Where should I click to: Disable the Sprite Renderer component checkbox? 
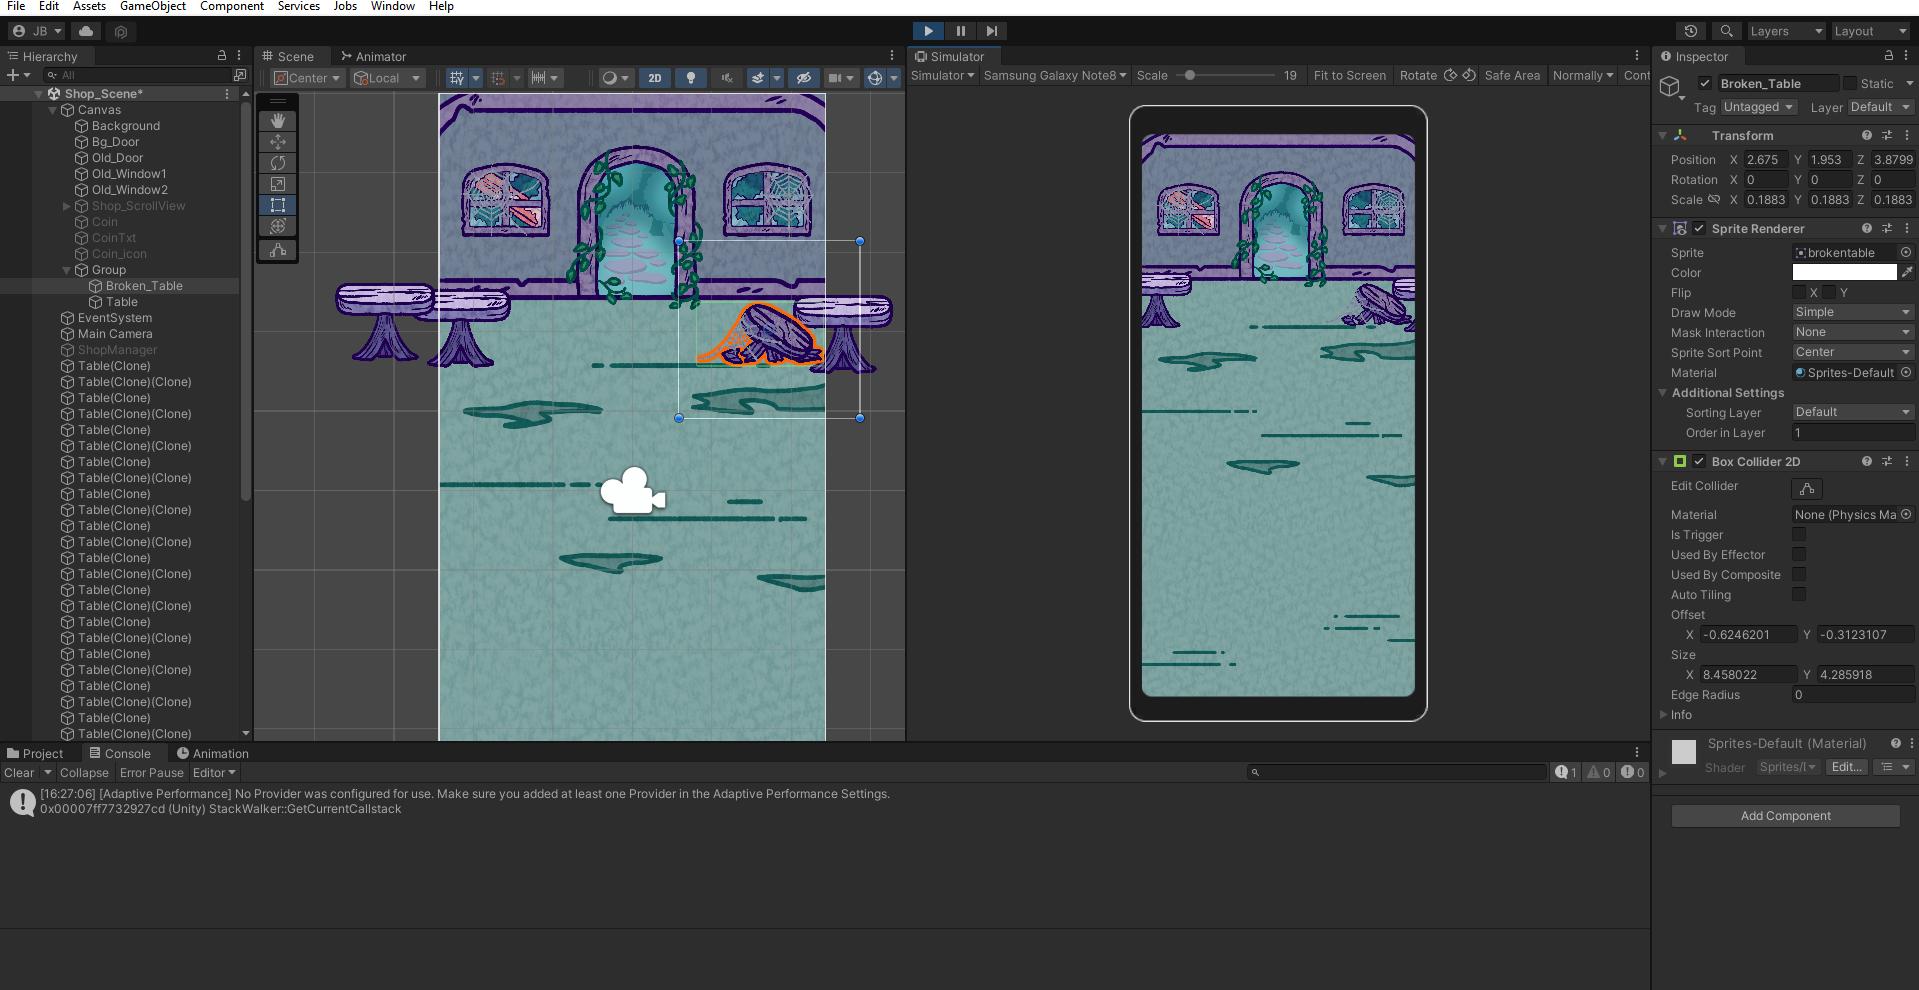coord(1698,228)
